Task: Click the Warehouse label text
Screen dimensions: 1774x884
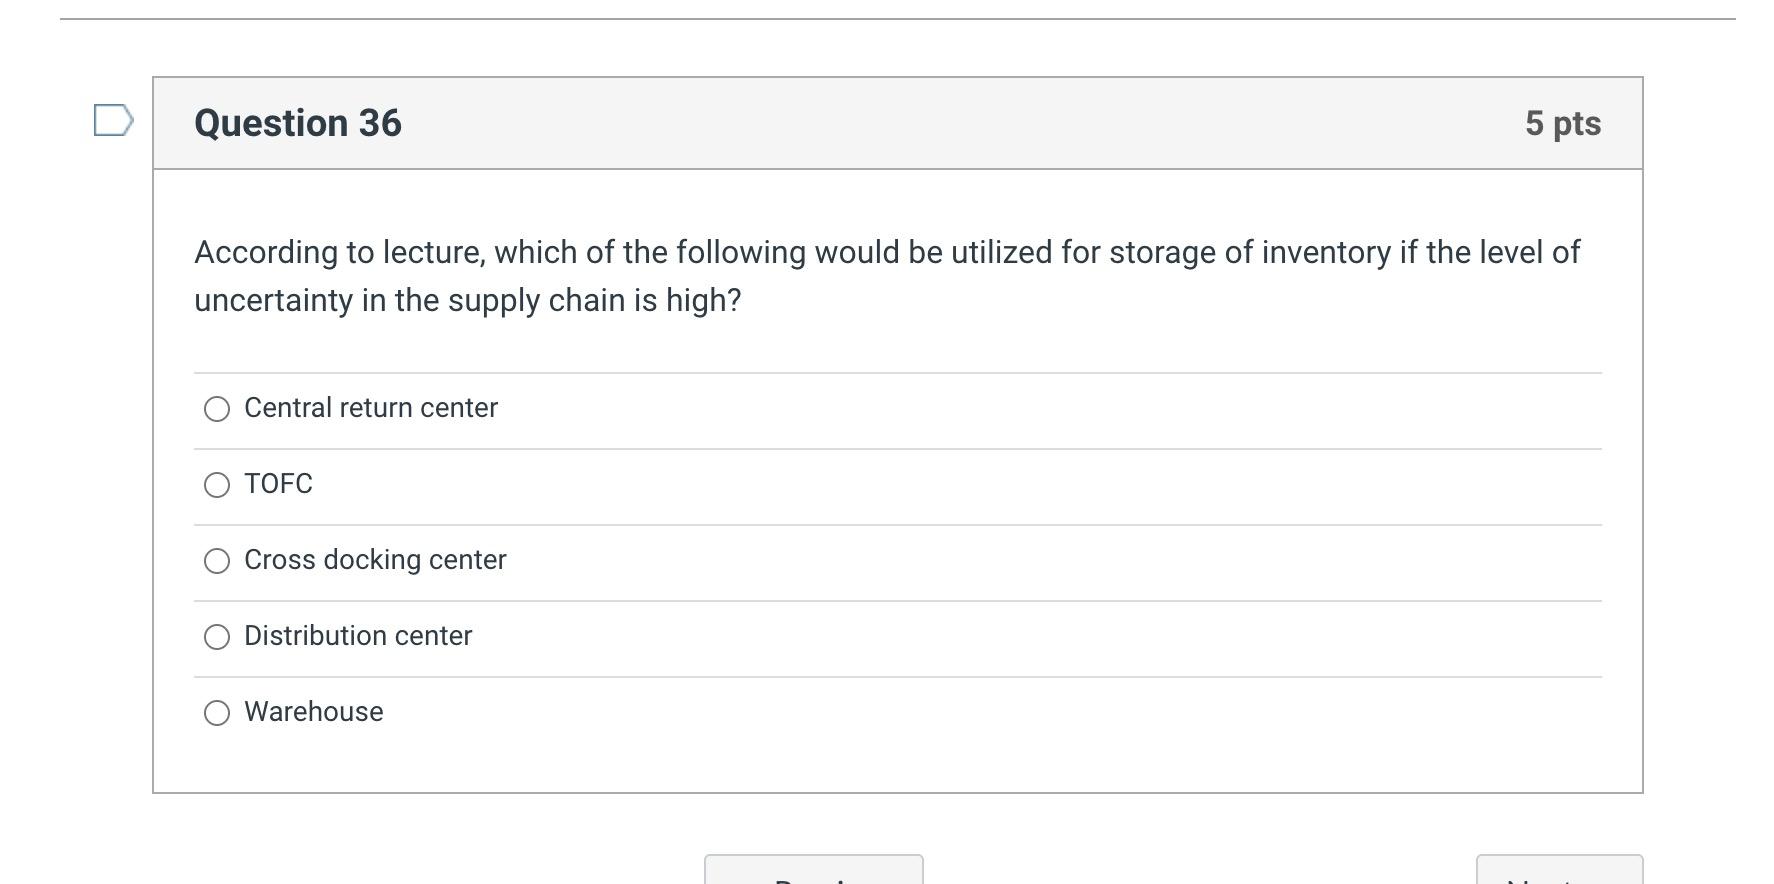Action: pos(313,713)
